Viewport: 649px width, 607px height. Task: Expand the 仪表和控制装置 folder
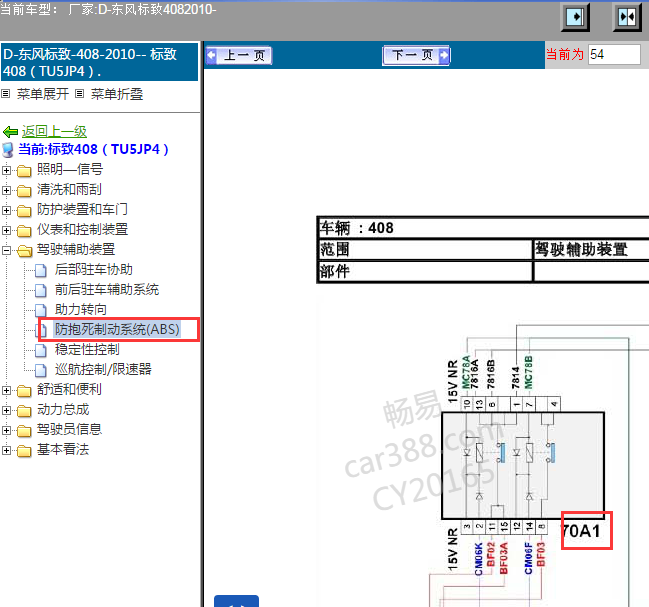(6, 230)
